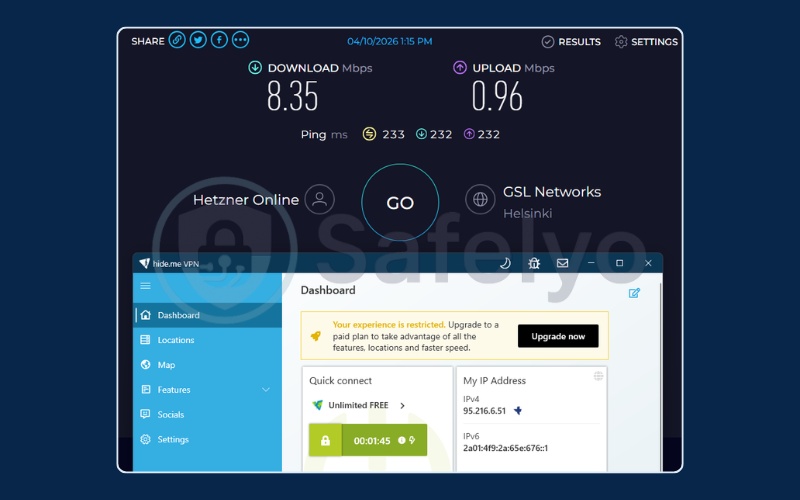Expand the Features chevron arrow
800x500 pixels.
point(266,390)
